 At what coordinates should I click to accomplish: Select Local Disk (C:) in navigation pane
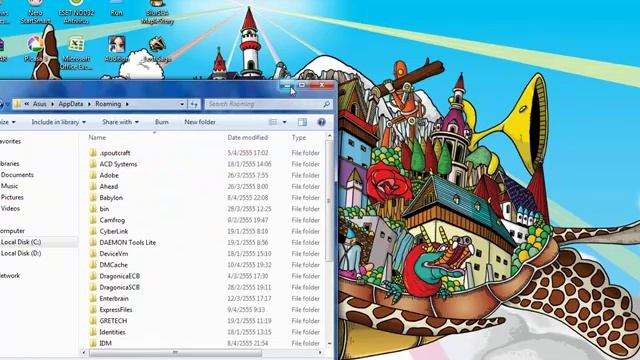(x=21, y=242)
